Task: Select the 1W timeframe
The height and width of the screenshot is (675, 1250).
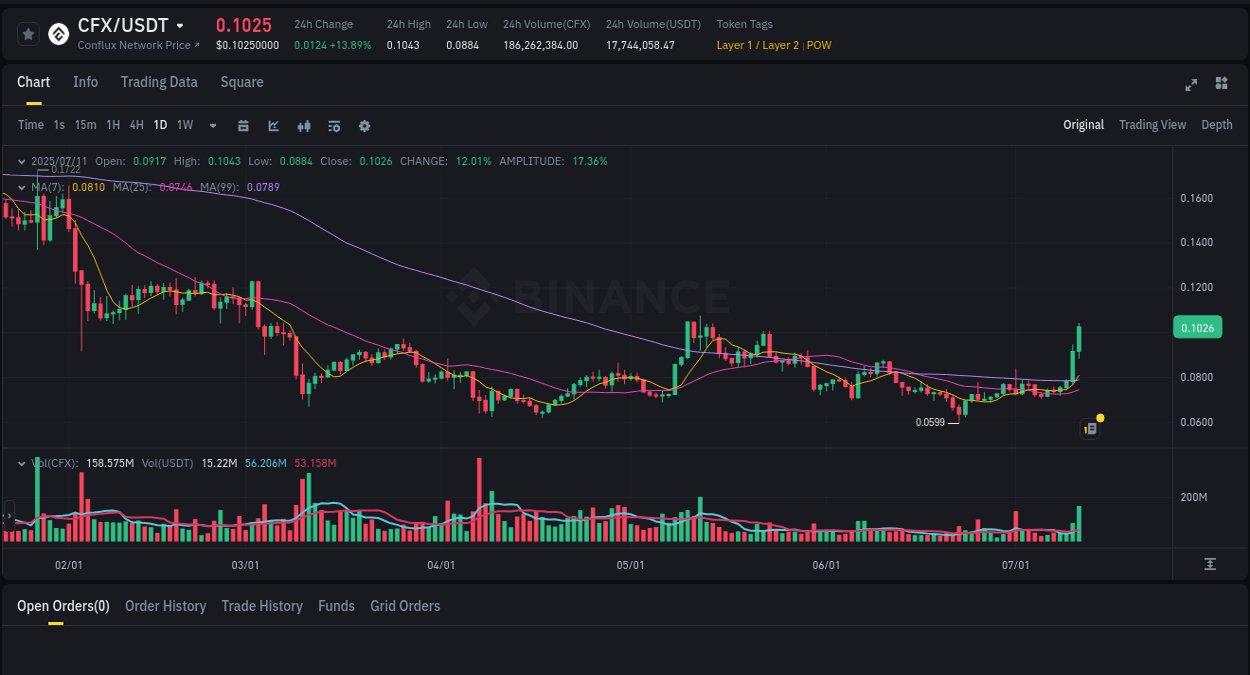Action: (x=184, y=125)
